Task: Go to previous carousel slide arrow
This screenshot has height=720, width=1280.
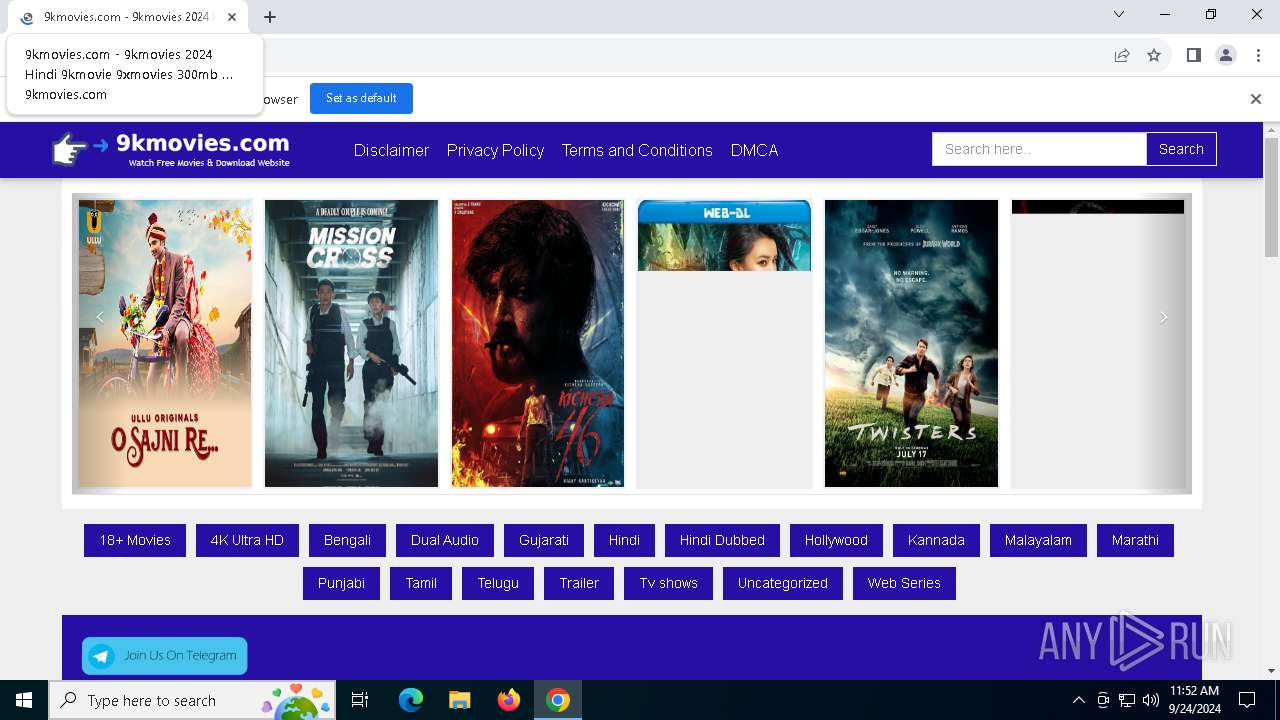Action: point(99,317)
